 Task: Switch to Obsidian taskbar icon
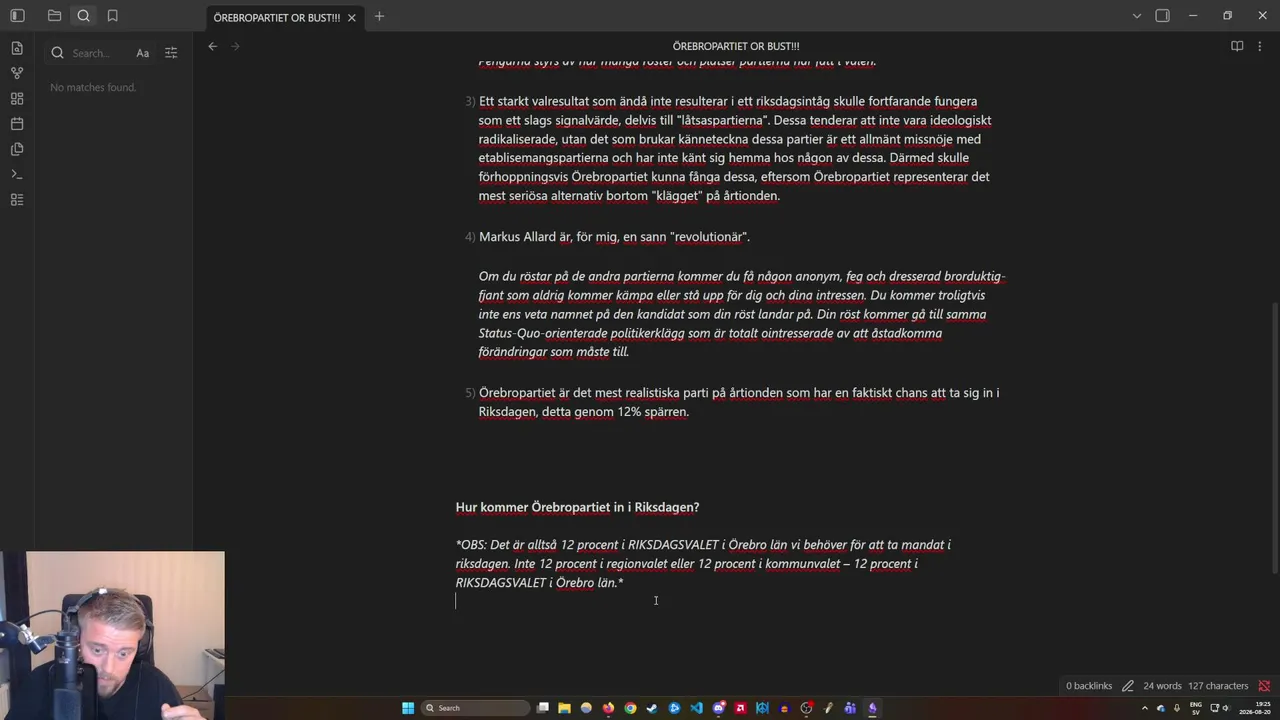coord(872,708)
